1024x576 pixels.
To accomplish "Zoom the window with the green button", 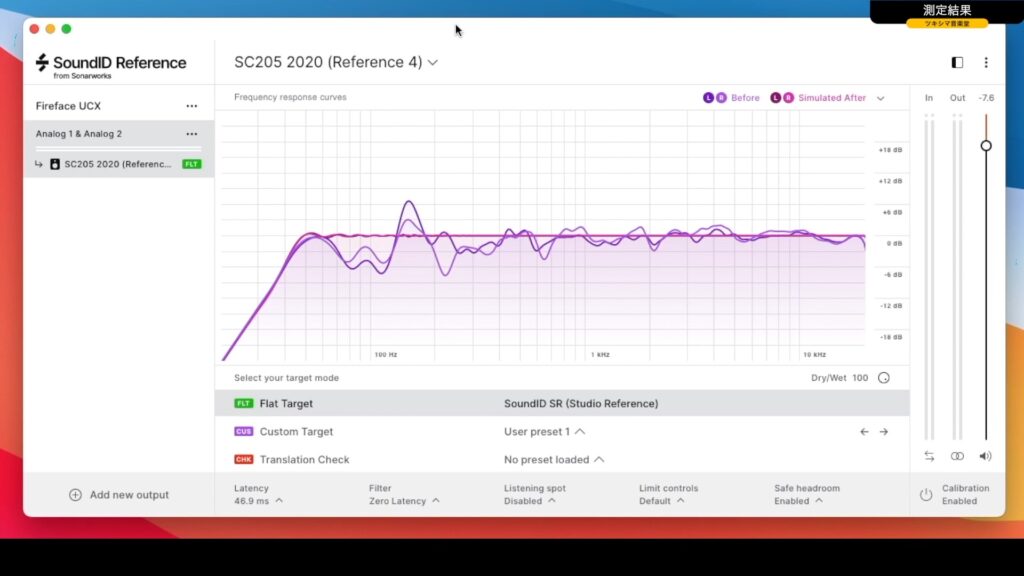I will point(67,29).
